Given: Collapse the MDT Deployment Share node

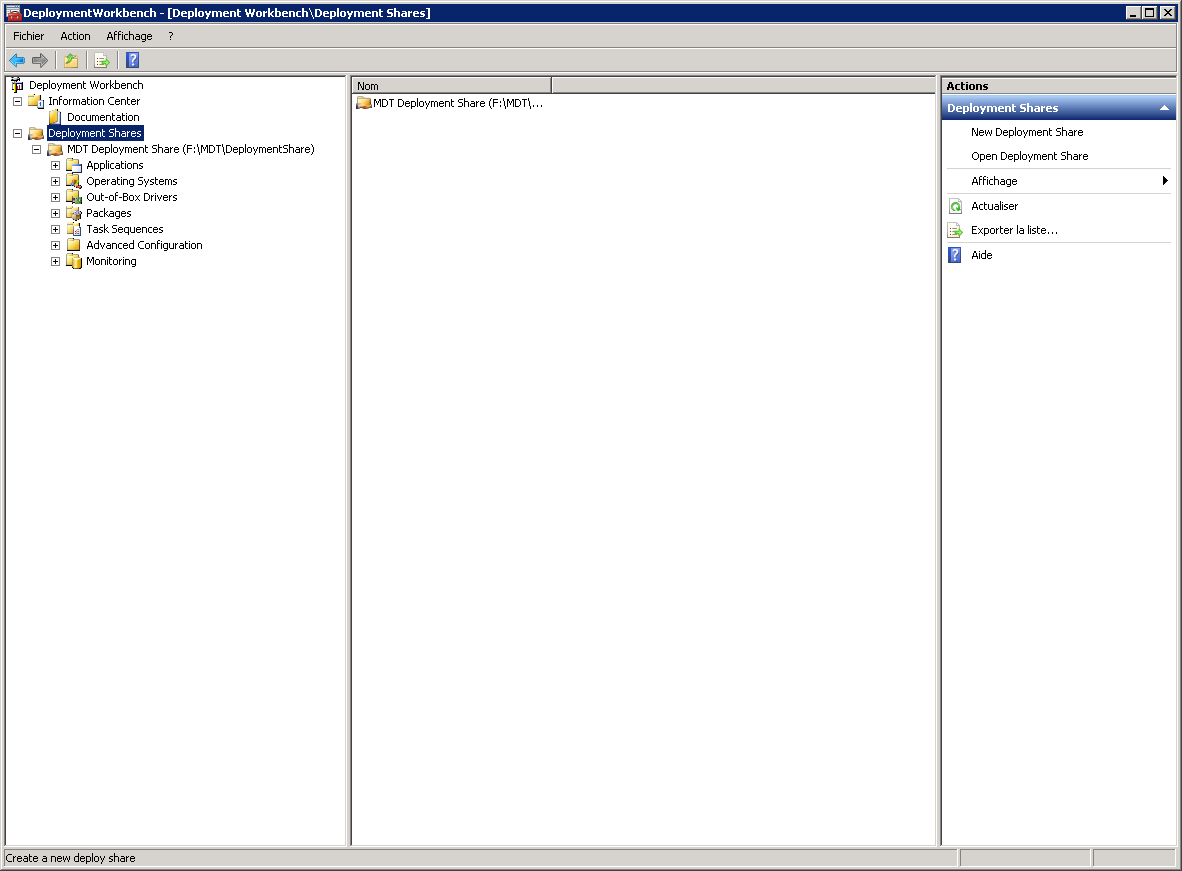Looking at the screenshot, I should tap(37, 149).
